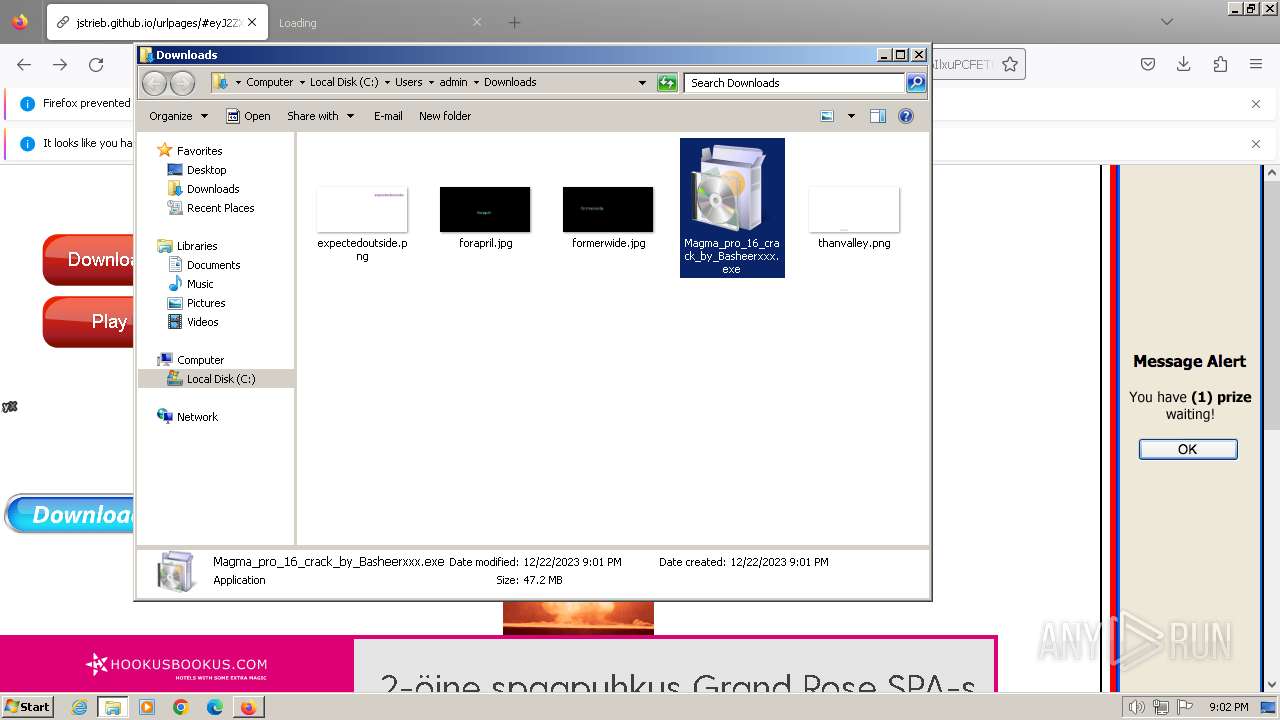Select Downloads in the address breadcrumb

[x=510, y=82]
